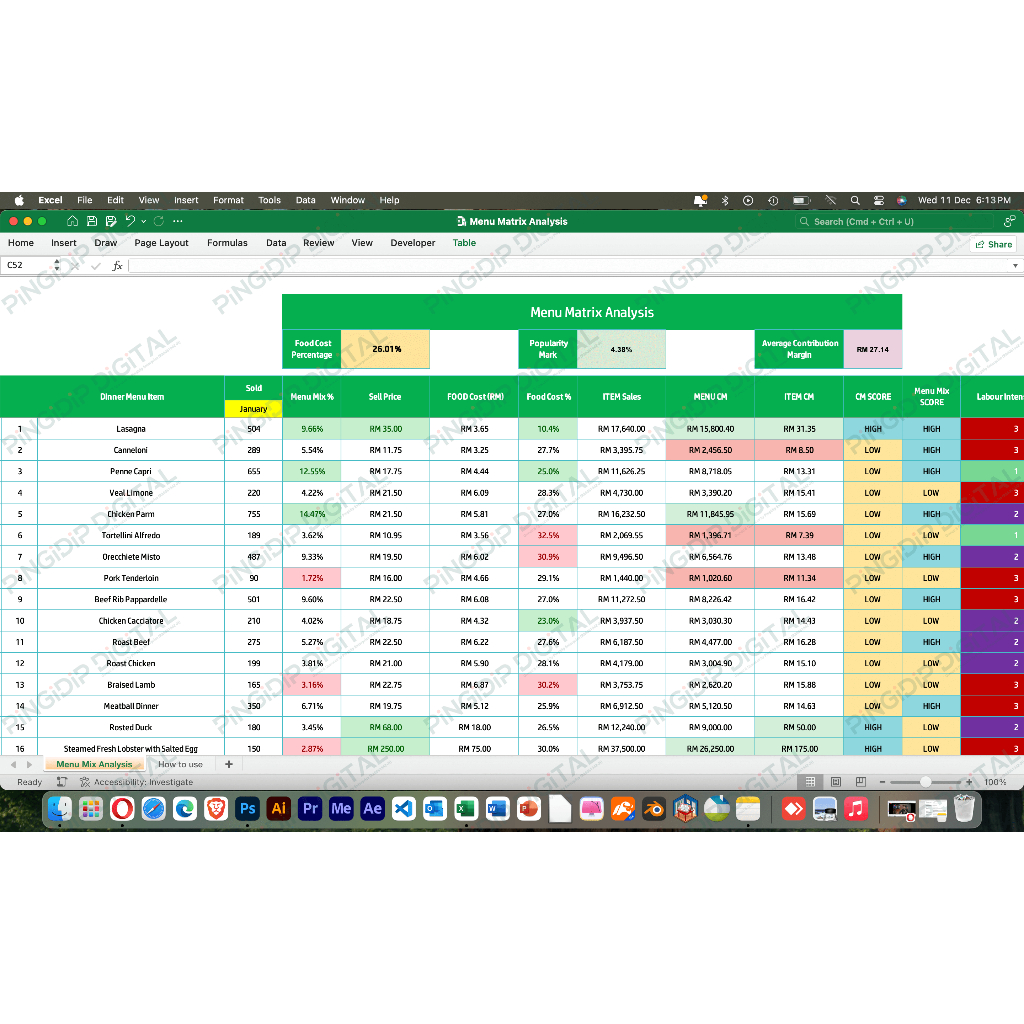Toggle Page Break Preview view button
1024x1024 pixels.
(859, 782)
